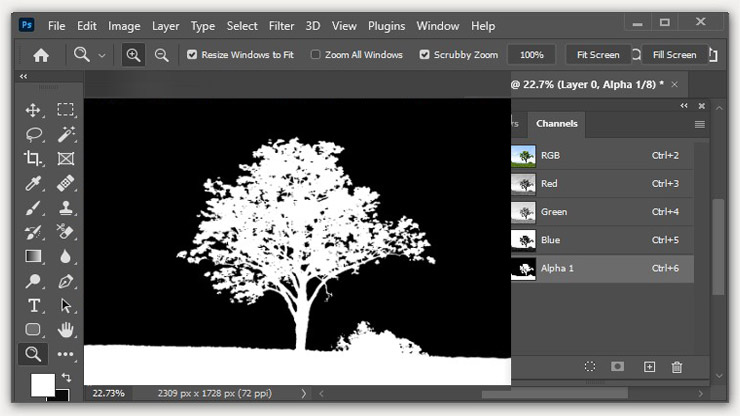The height and width of the screenshot is (416, 740).
Task: Click the white foreground color swatch
Action: [x=42, y=384]
